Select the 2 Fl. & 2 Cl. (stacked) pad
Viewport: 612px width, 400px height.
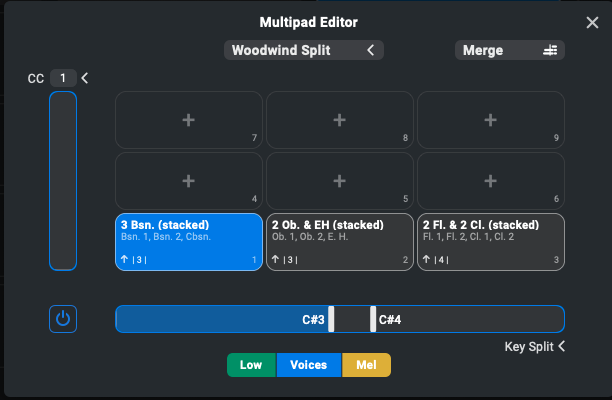(x=491, y=242)
